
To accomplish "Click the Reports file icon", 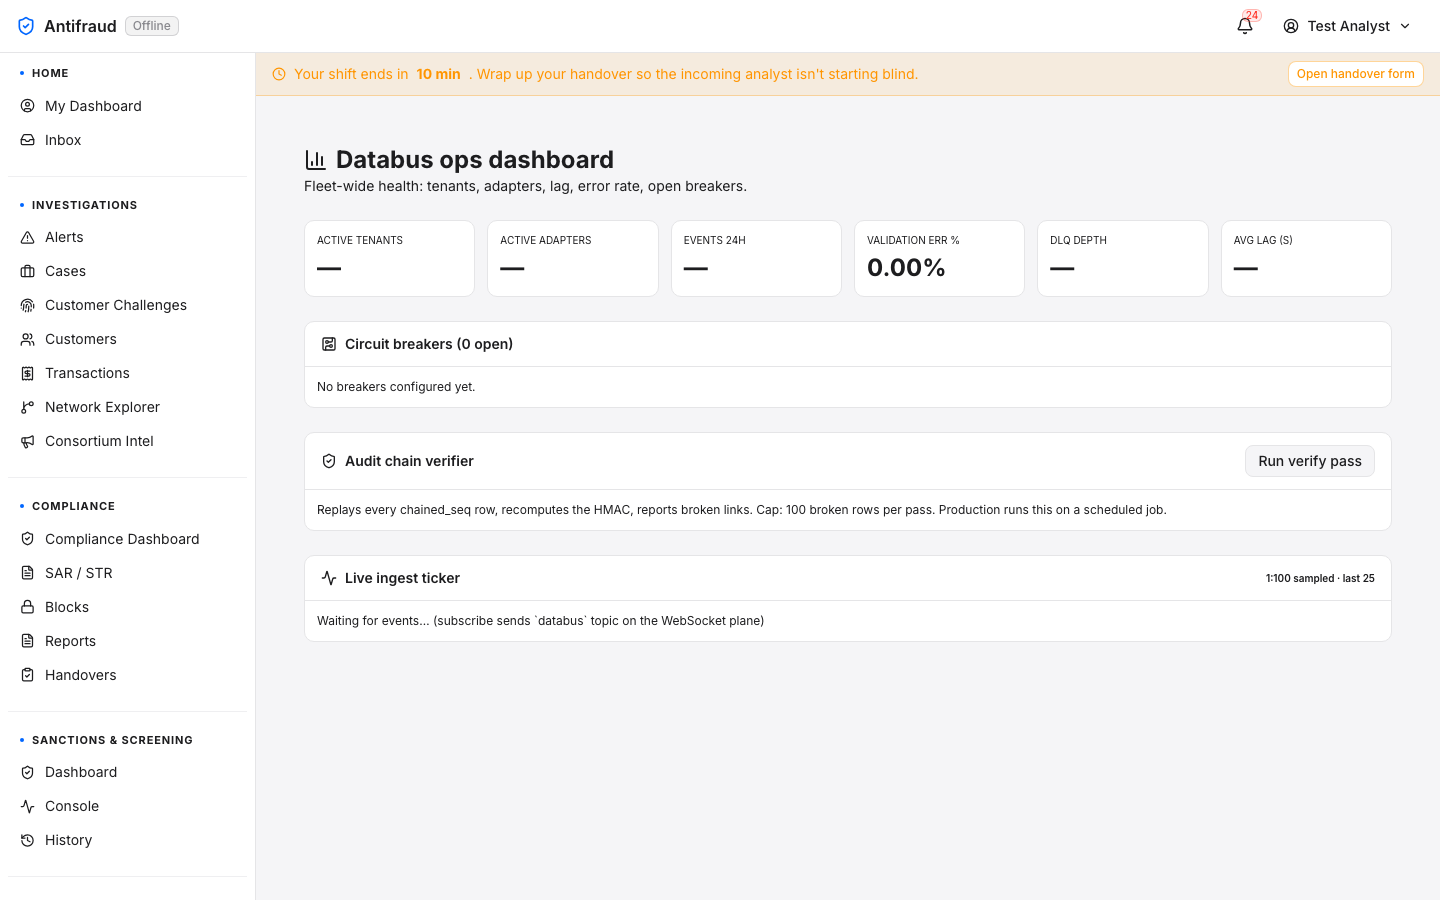I will tap(28, 641).
